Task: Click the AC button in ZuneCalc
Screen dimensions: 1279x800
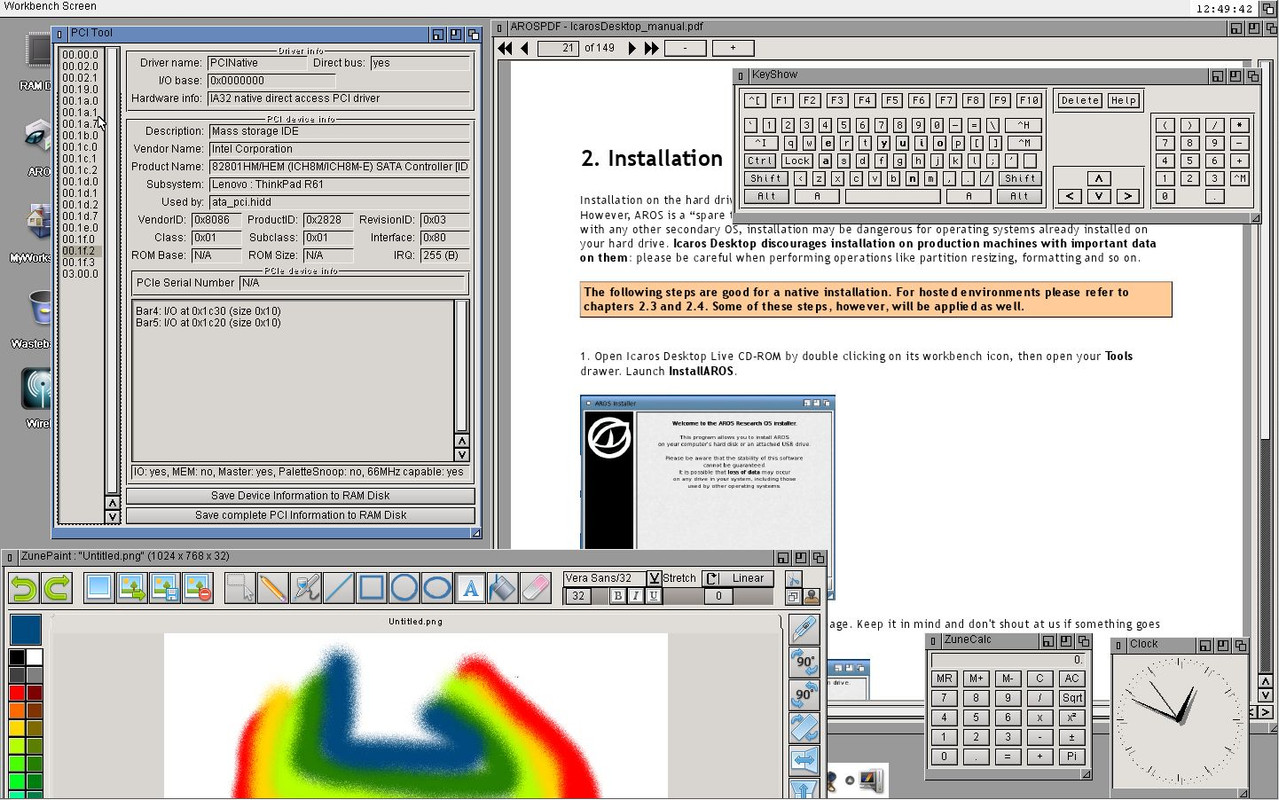Action: [x=1072, y=678]
